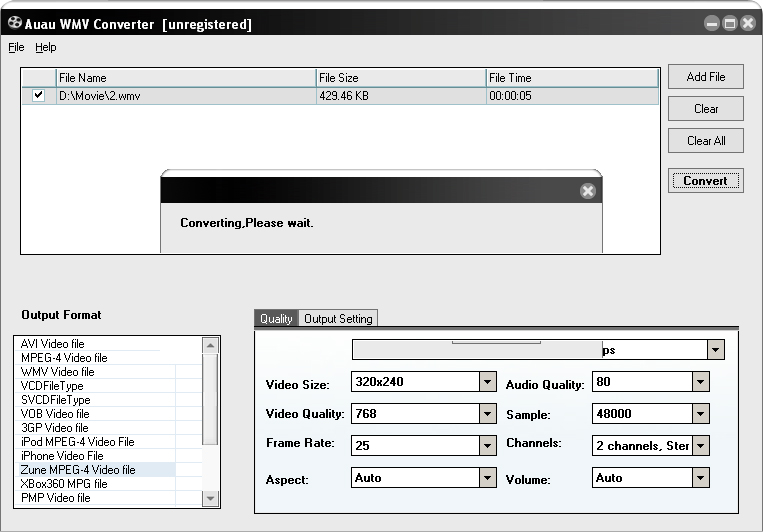Click the 80 Audio Quality field
This screenshot has width=763, height=532.
point(642,382)
